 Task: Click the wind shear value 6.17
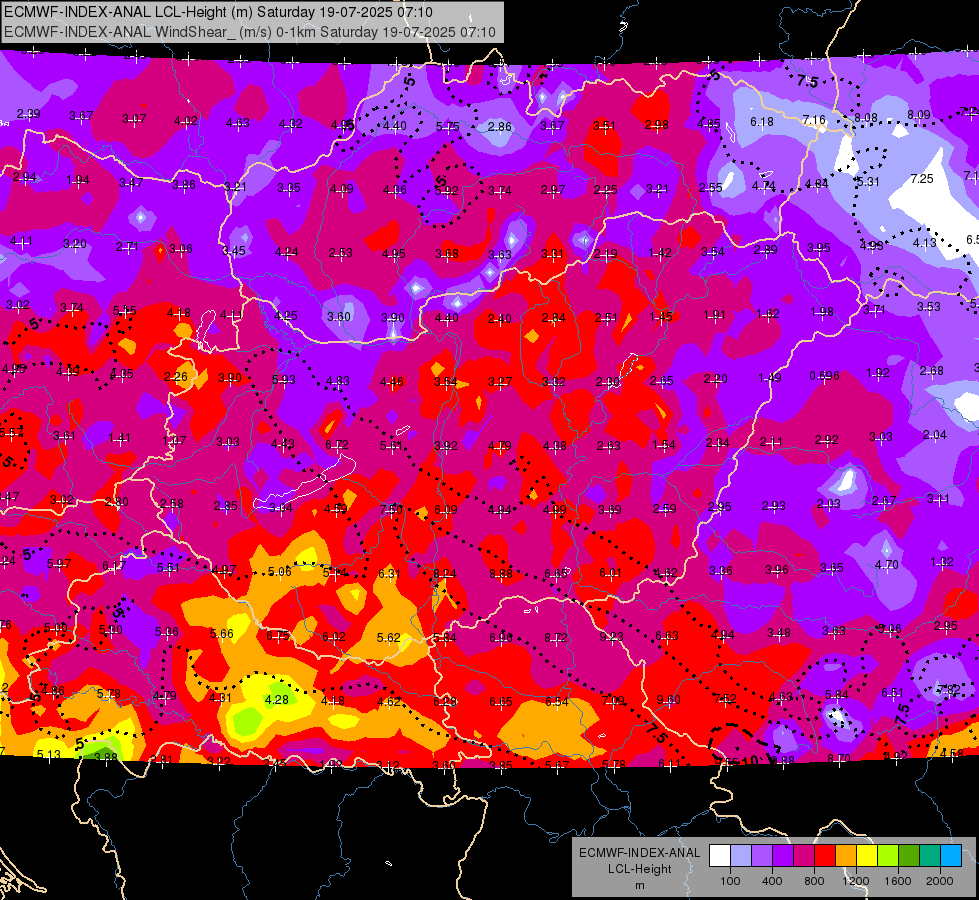pos(114,565)
